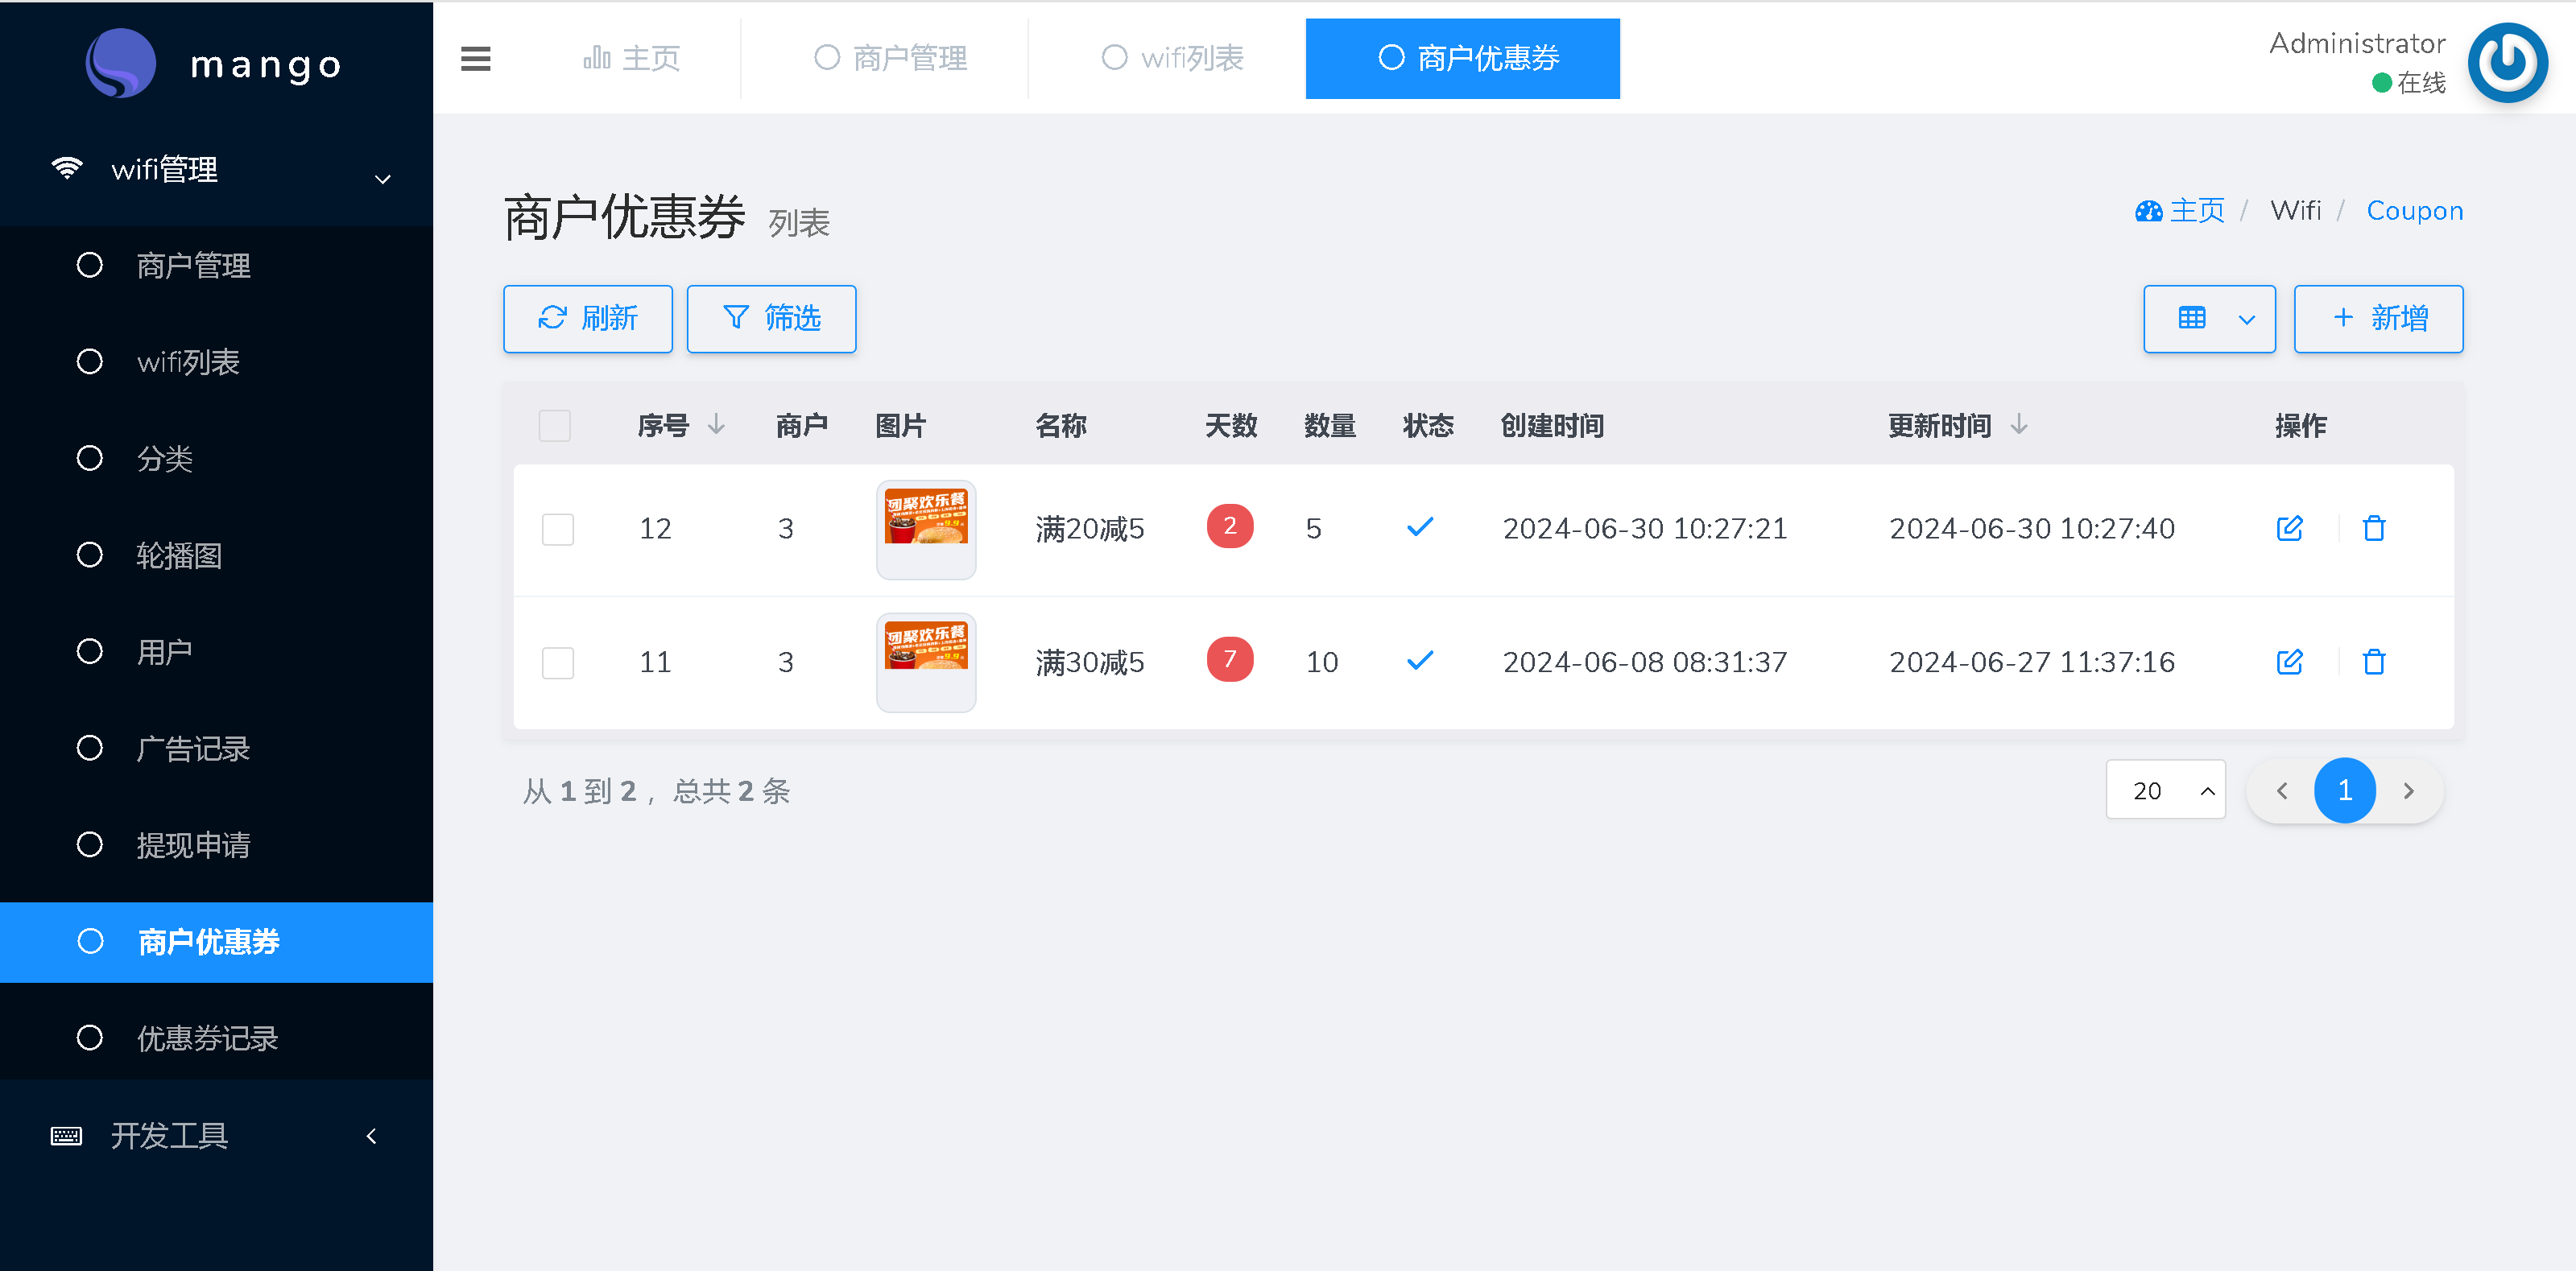Expand the table view options chevron
The height and width of the screenshot is (1271, 2576).
click(x=2247, y=318)
